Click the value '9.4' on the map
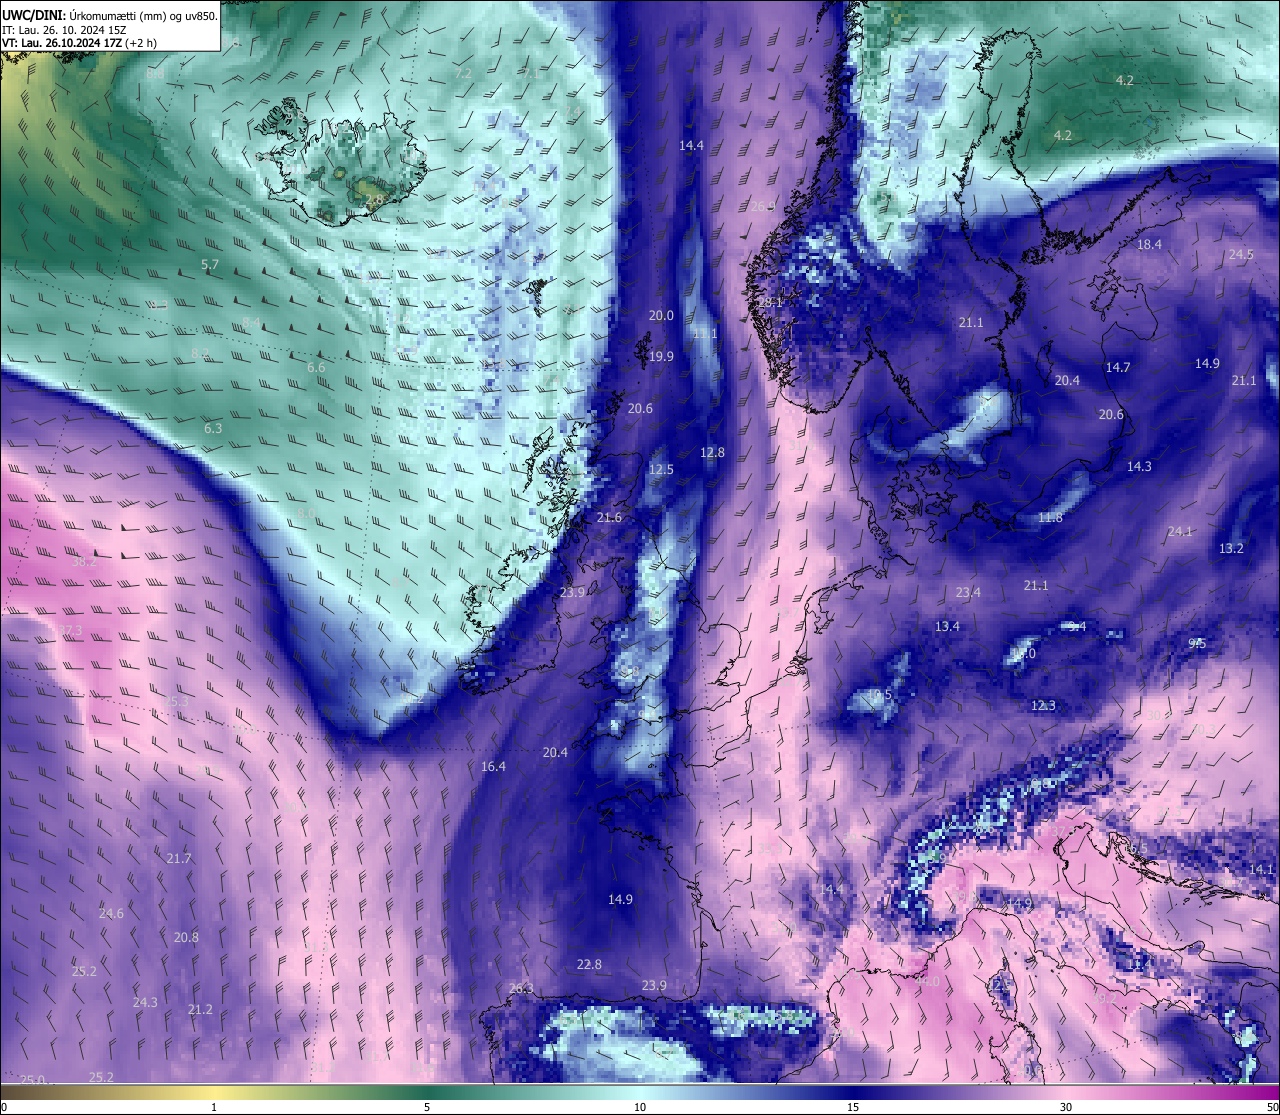Viewport: 1280px width, 1115px height. click(1077, 627)
